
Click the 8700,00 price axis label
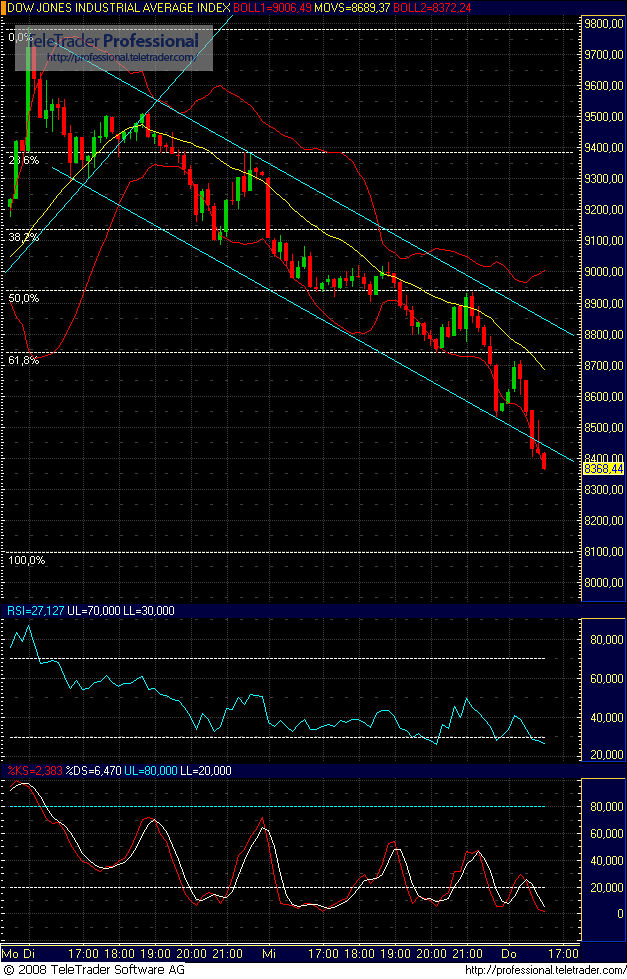(604, 365)
